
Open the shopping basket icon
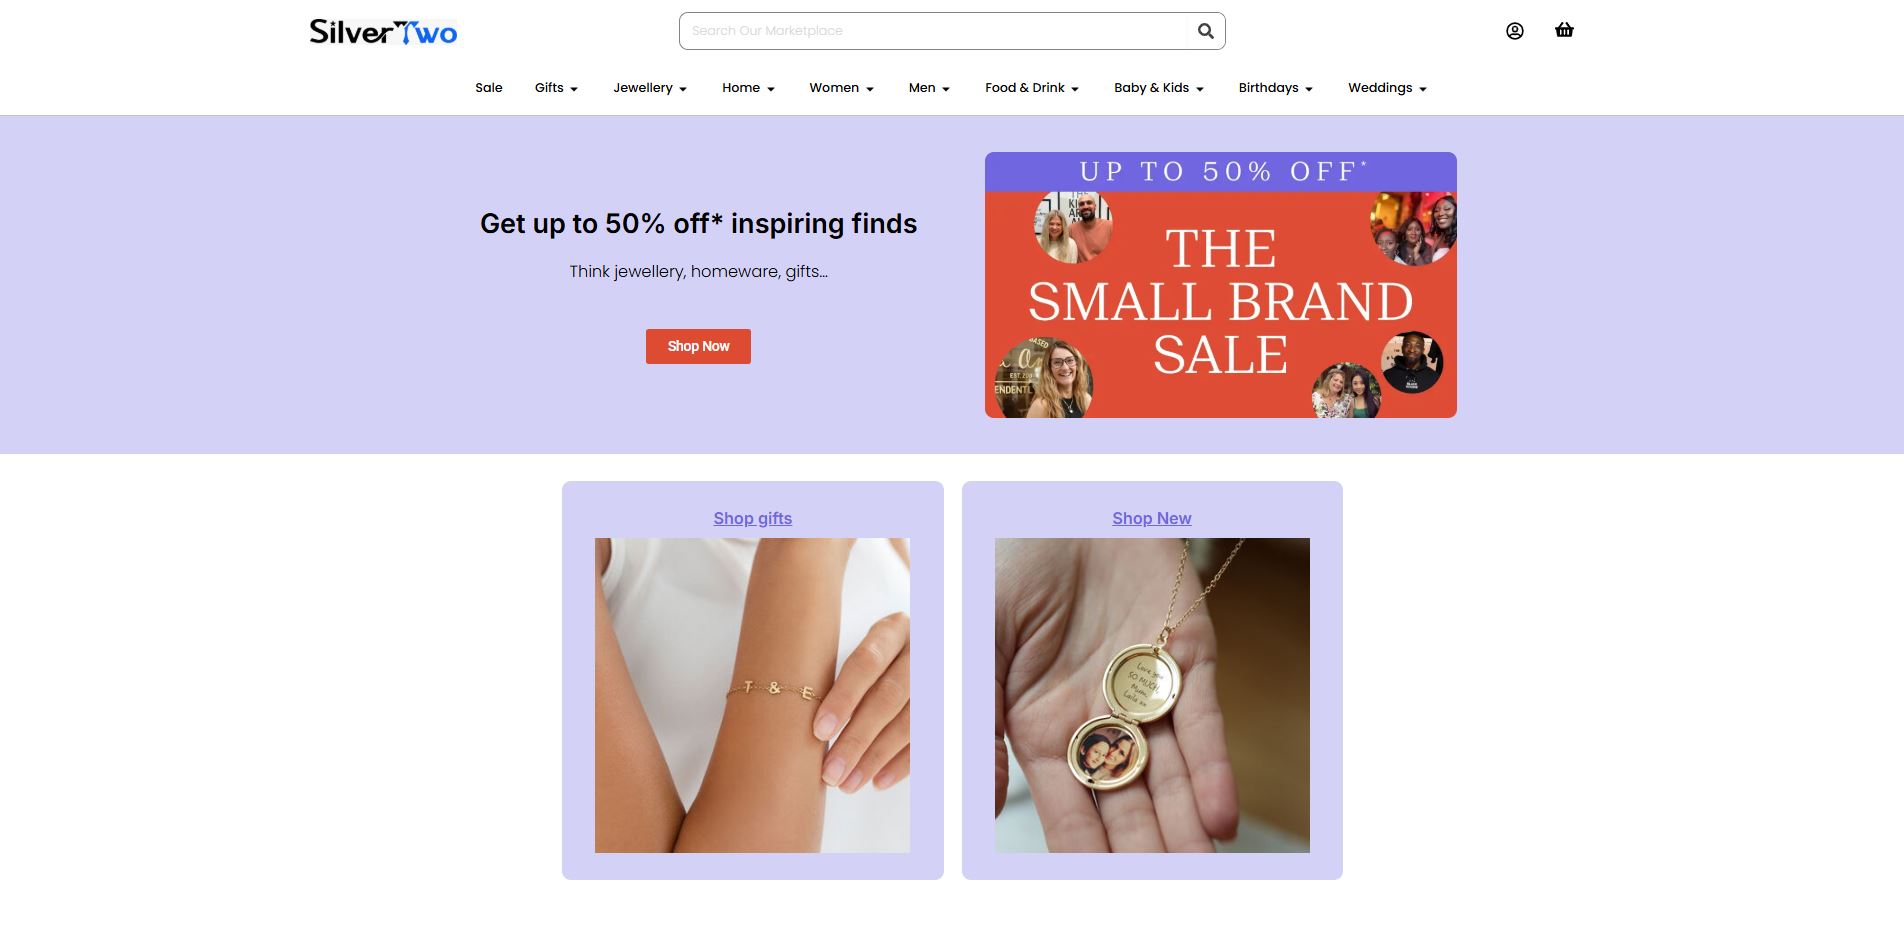point(1564,30)
